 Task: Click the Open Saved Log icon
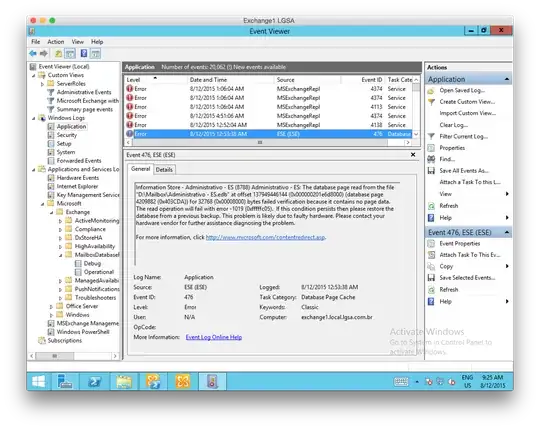point(431,91)
